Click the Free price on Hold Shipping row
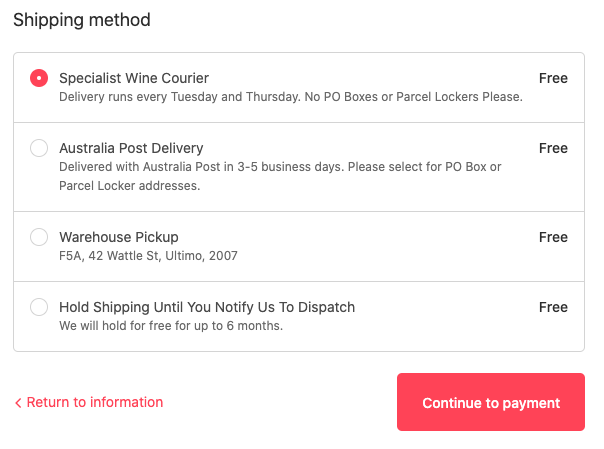 click(553, 307)
